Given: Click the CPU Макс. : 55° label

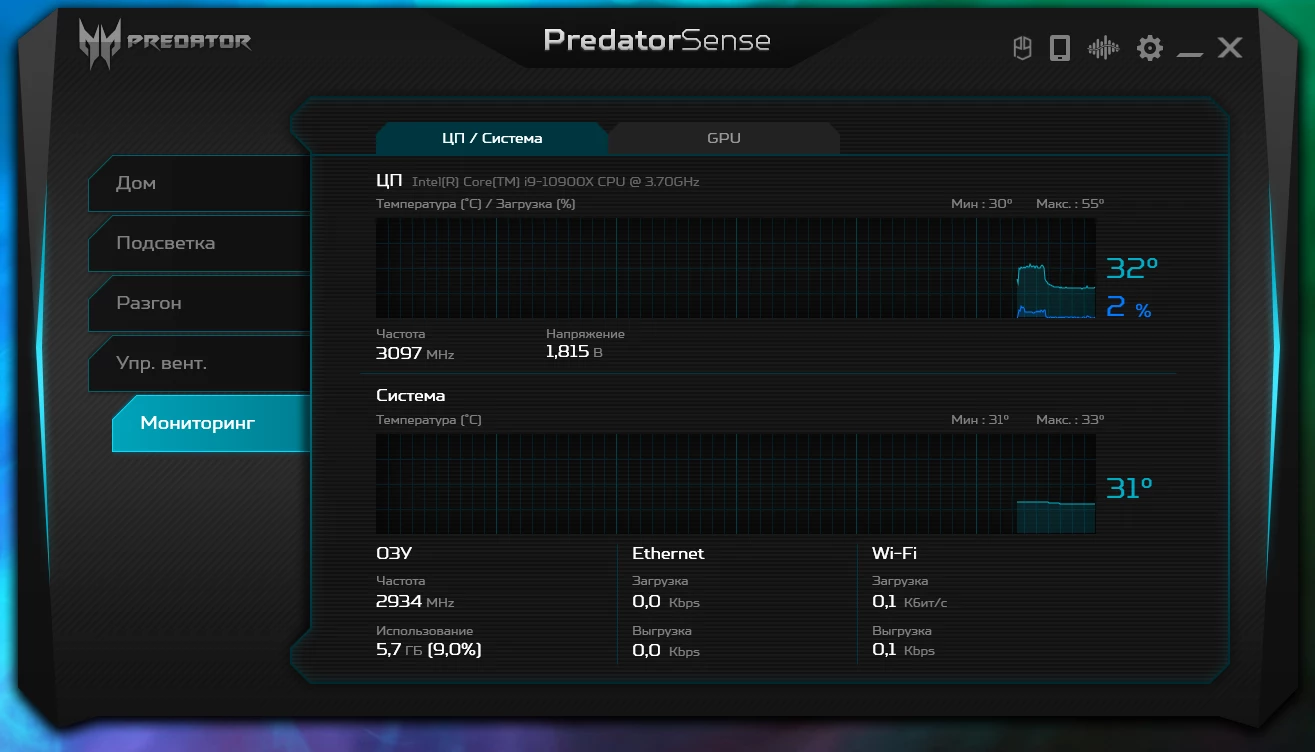Looking at the screenshot, I should click(x=1070, y=204).
